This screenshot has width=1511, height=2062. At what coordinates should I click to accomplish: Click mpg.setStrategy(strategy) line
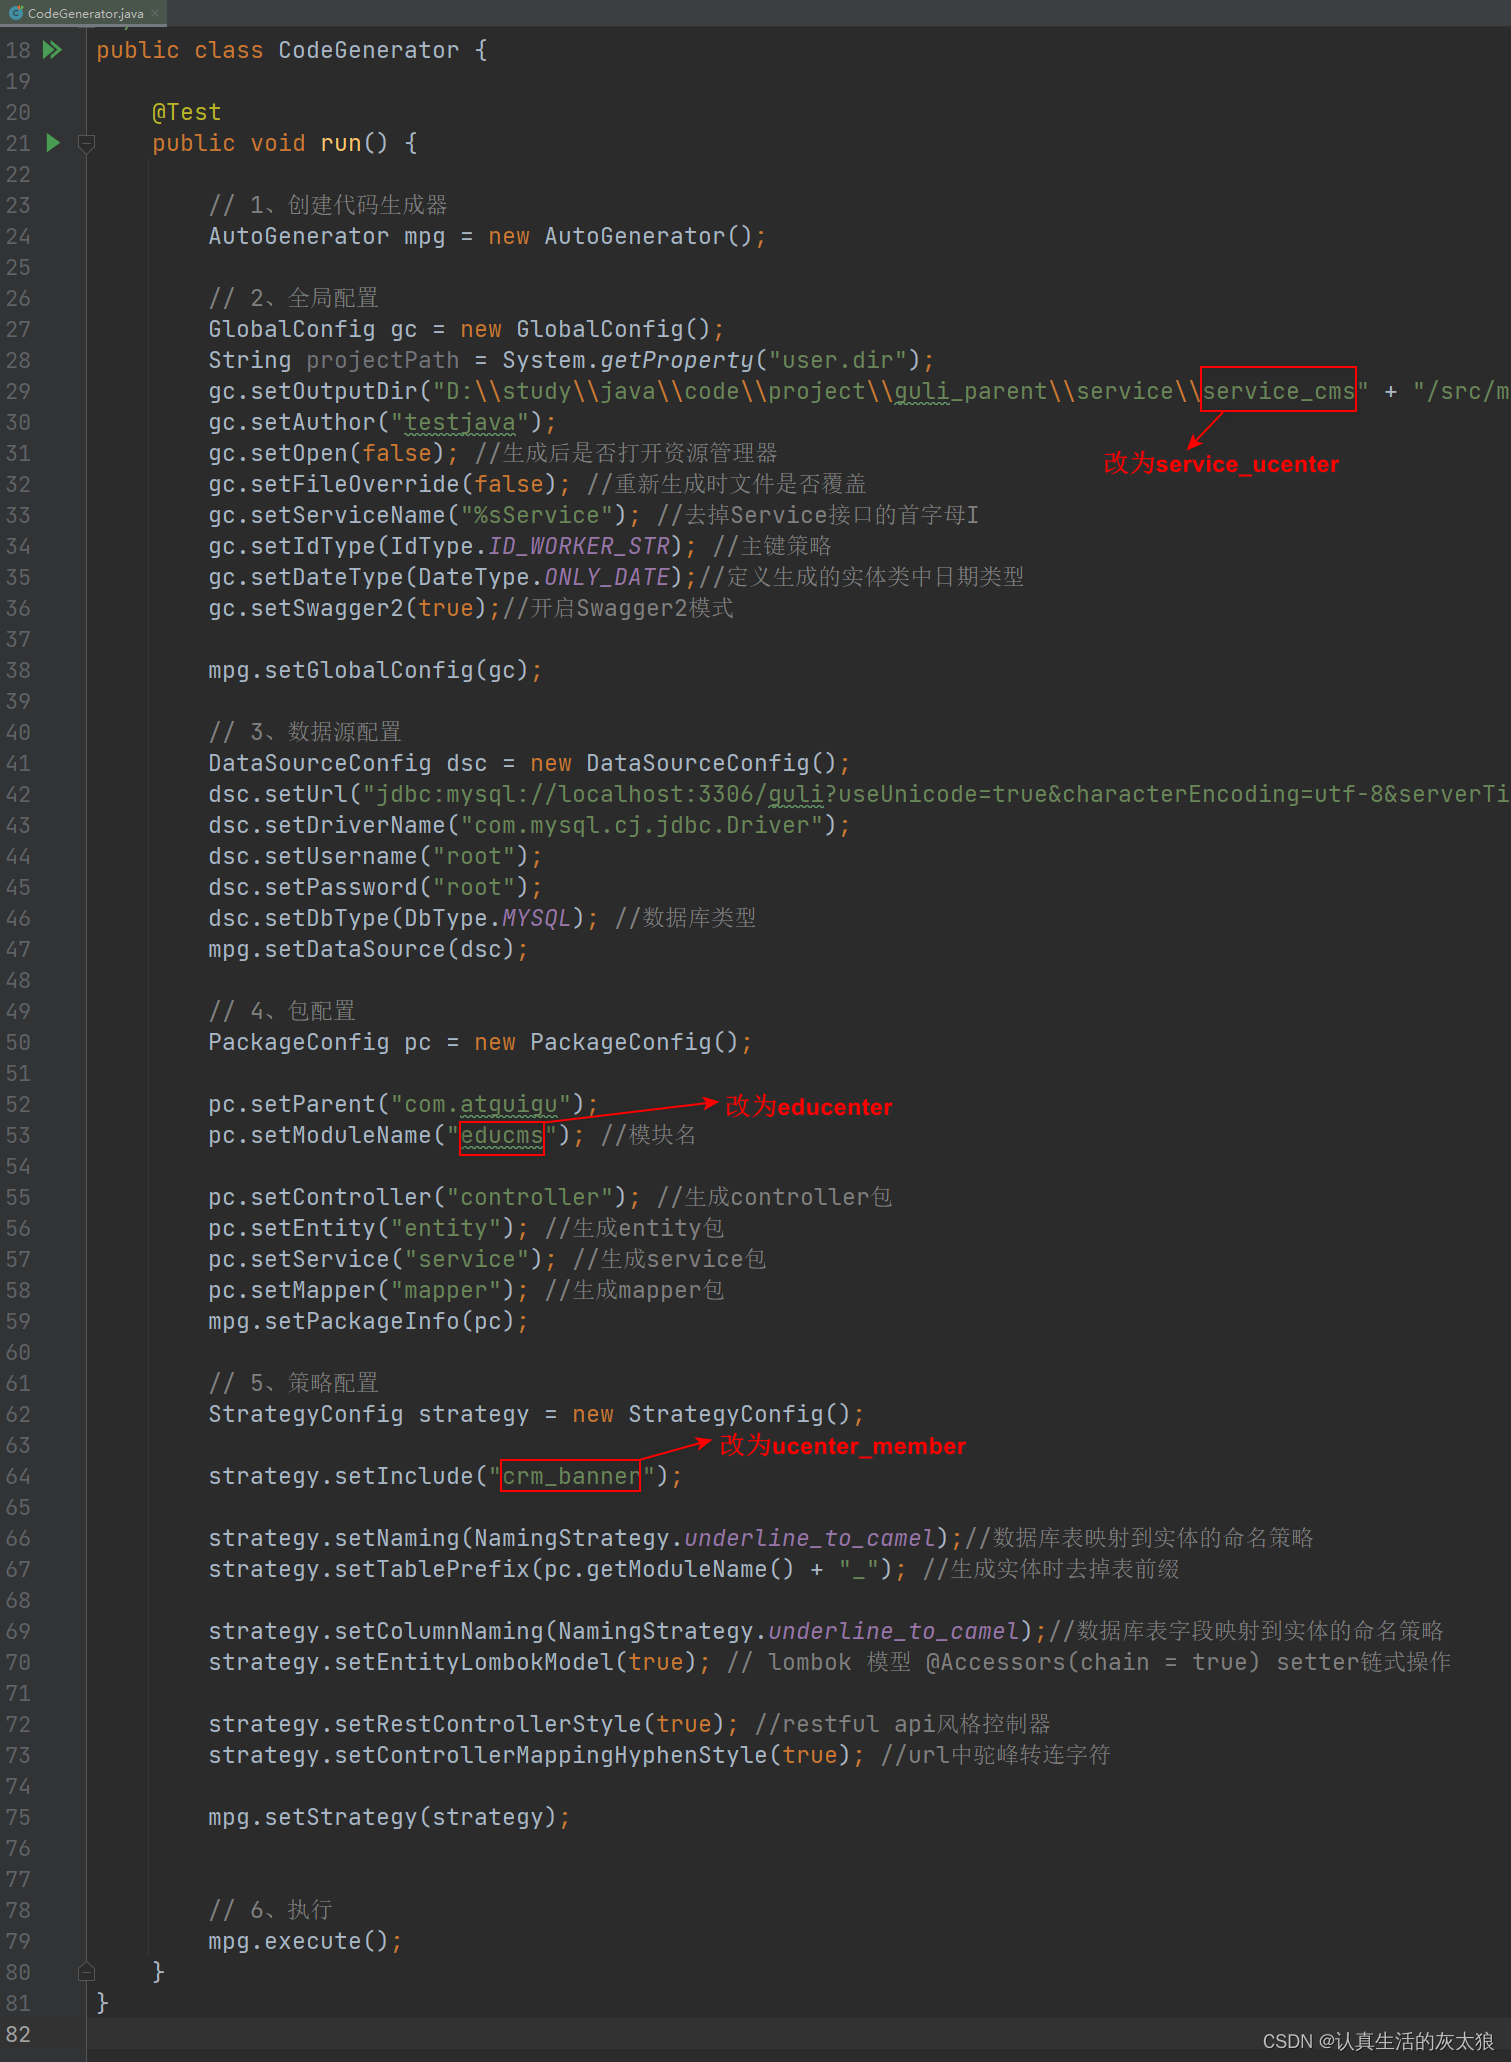click(x=389, y=1817)
